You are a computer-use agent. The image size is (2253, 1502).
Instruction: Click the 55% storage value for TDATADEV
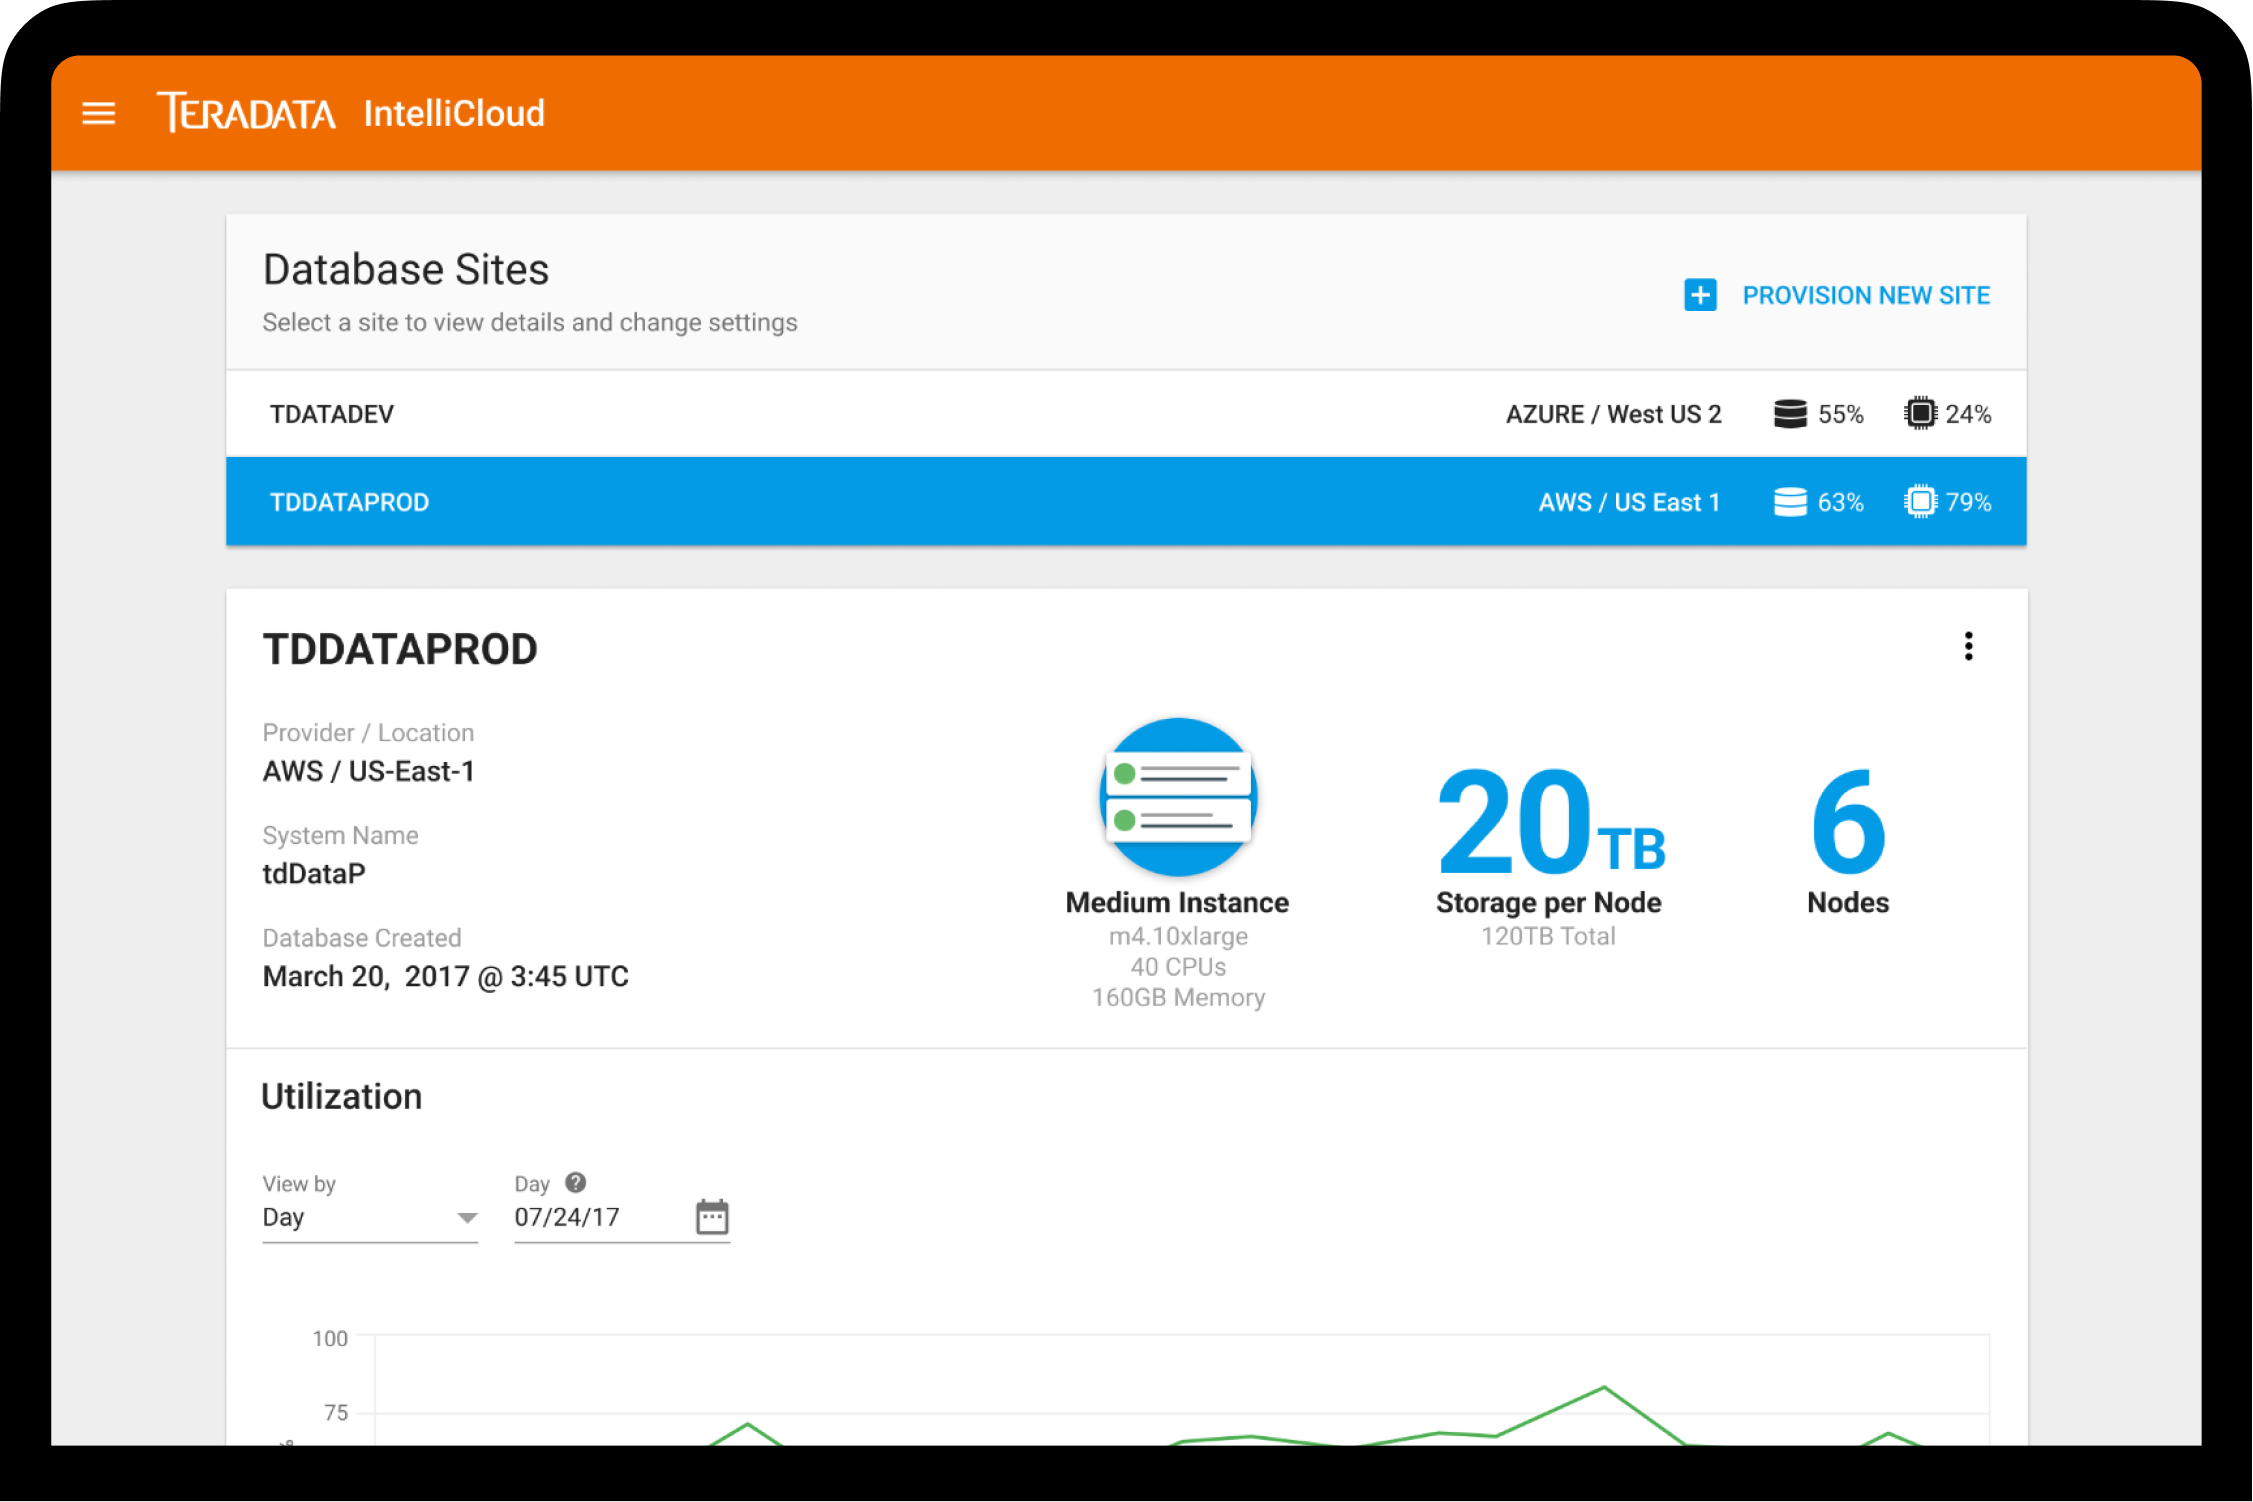coord(1840,414)
